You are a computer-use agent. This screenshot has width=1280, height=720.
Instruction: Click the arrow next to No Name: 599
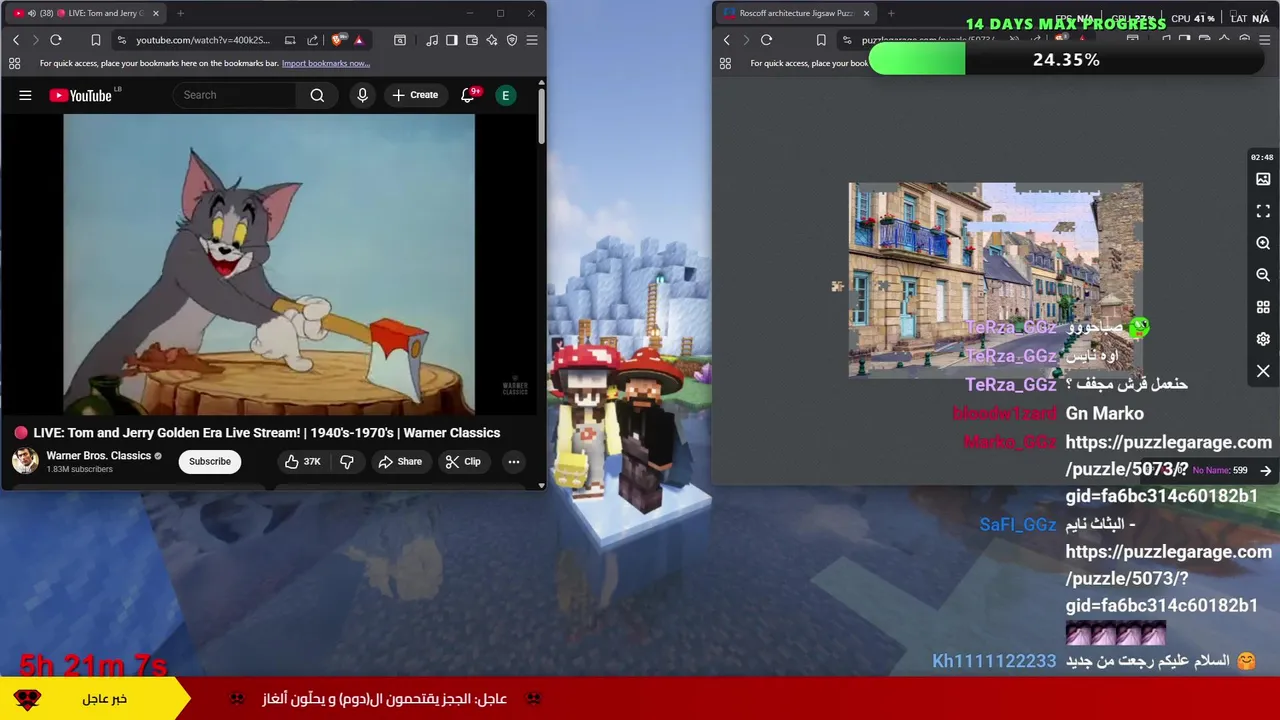pos(1266,470)
